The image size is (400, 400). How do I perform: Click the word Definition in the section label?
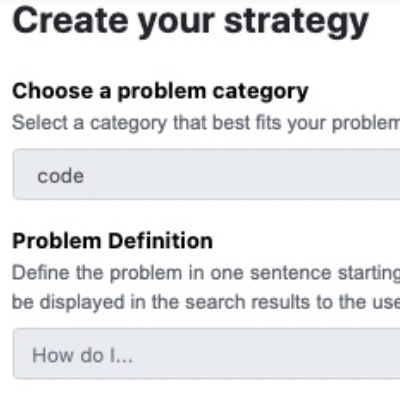click(161, 240)
